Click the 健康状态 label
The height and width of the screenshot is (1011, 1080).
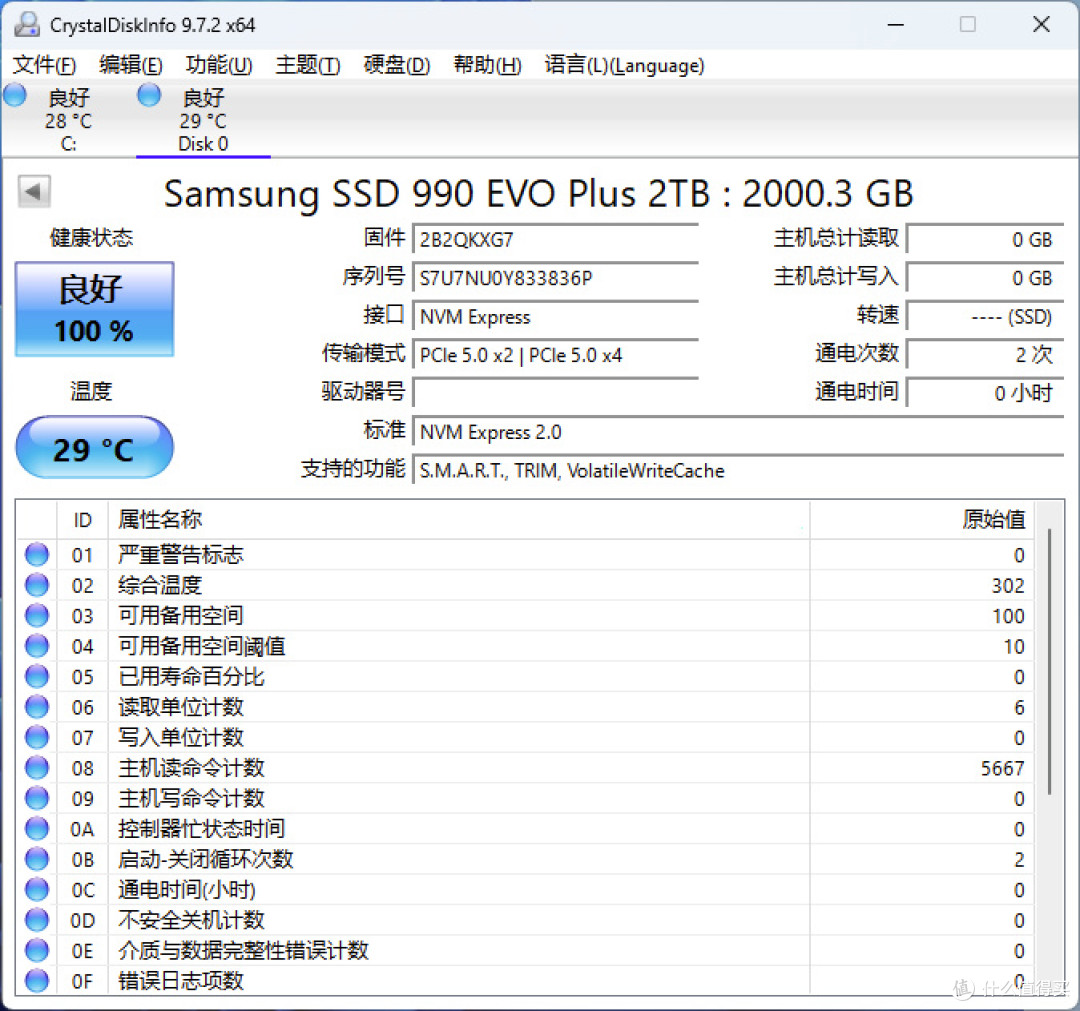[x=91, y=238]
